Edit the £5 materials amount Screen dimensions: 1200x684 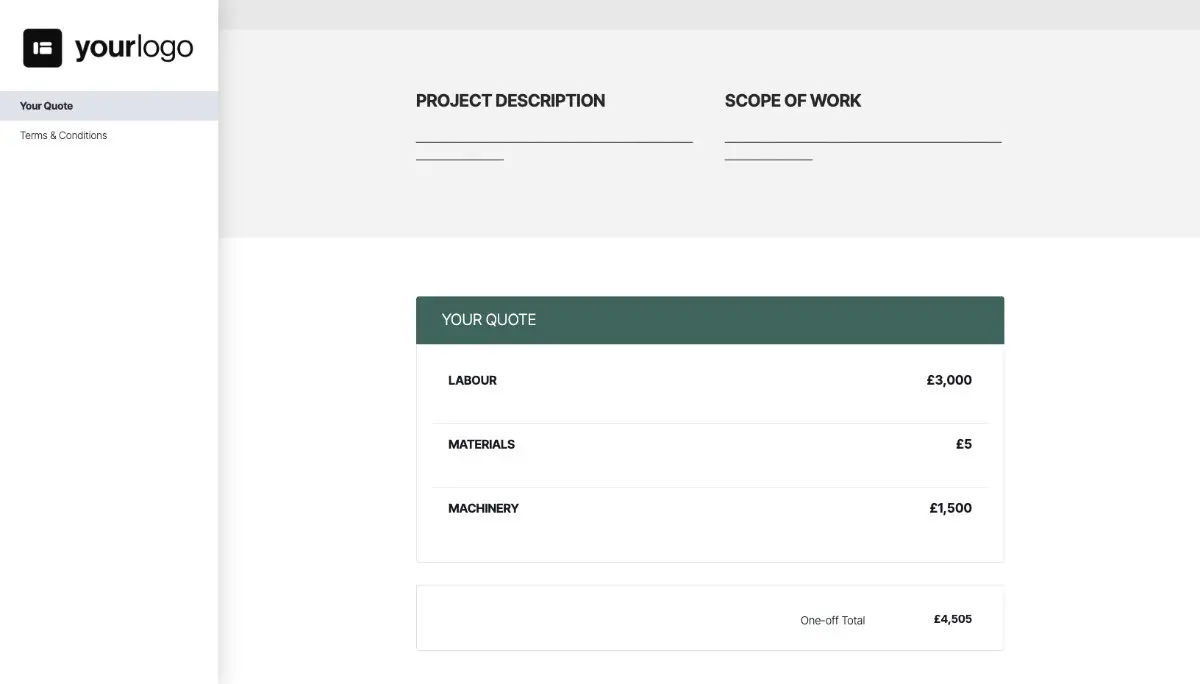click(x=963, y=444)
